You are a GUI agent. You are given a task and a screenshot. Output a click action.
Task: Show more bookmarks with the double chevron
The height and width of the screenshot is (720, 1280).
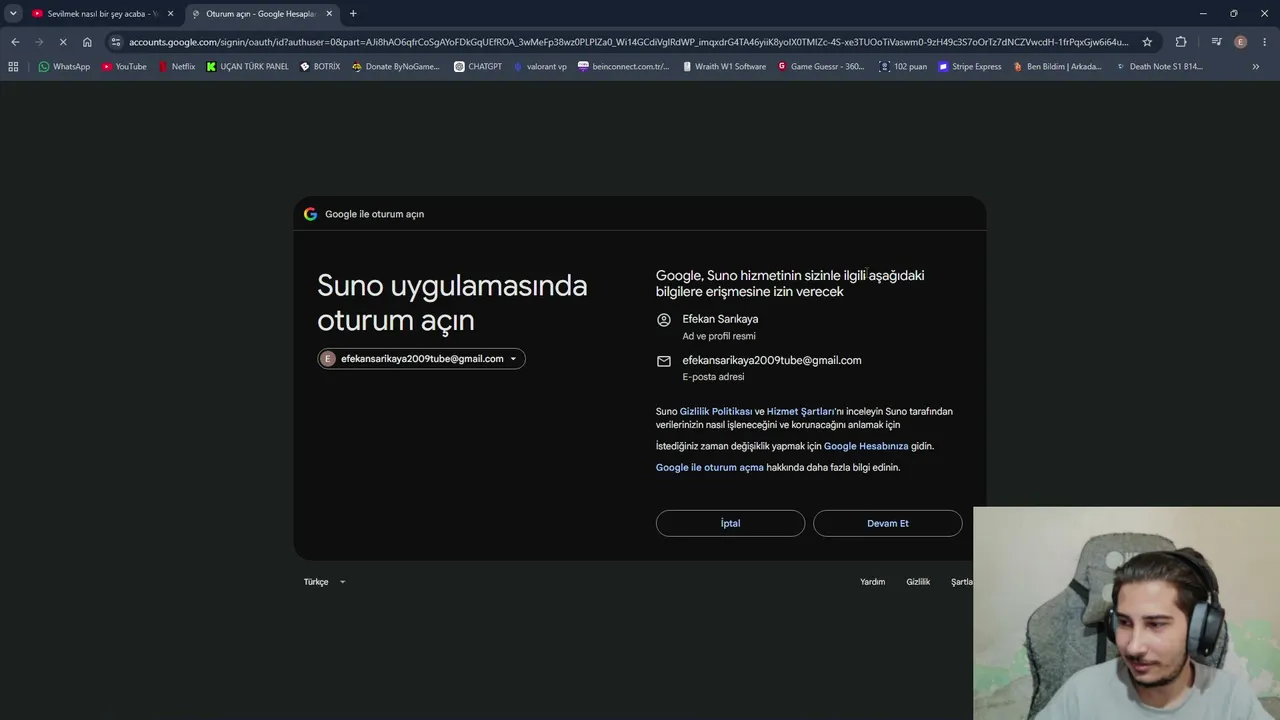coord(1256,67)
